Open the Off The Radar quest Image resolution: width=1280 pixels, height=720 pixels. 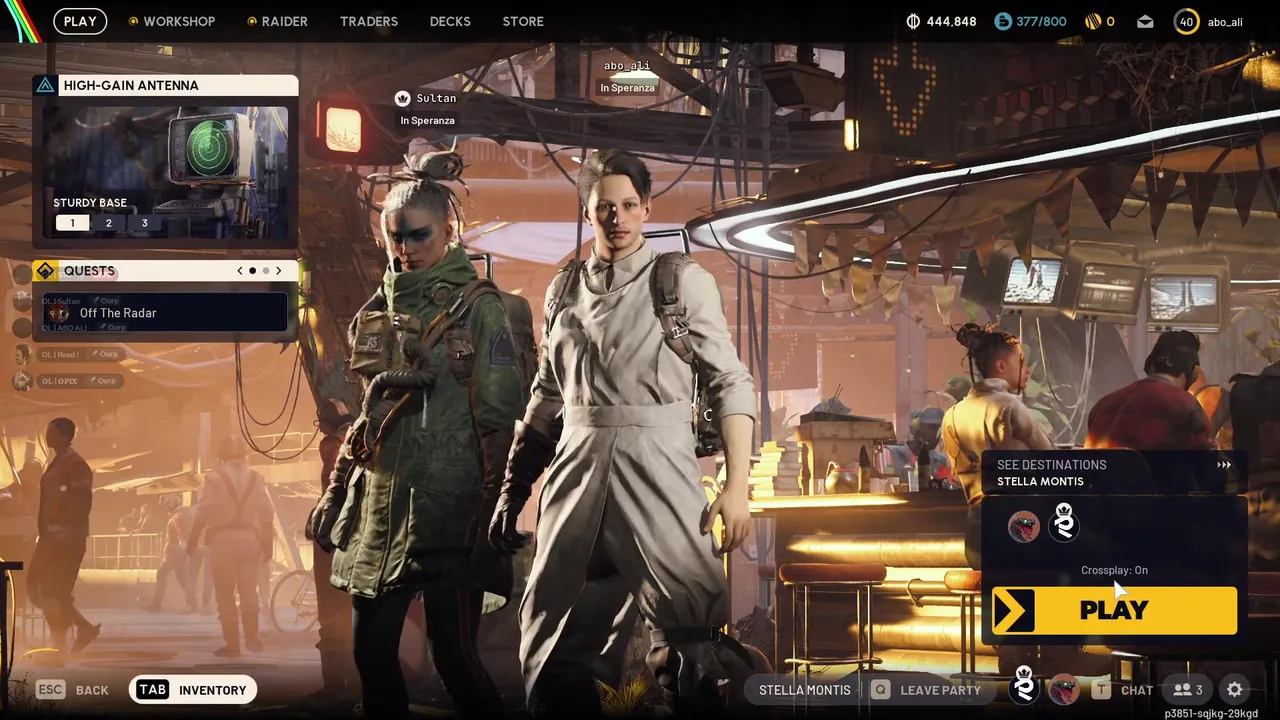pyautogui.click(x=165, y=313)
